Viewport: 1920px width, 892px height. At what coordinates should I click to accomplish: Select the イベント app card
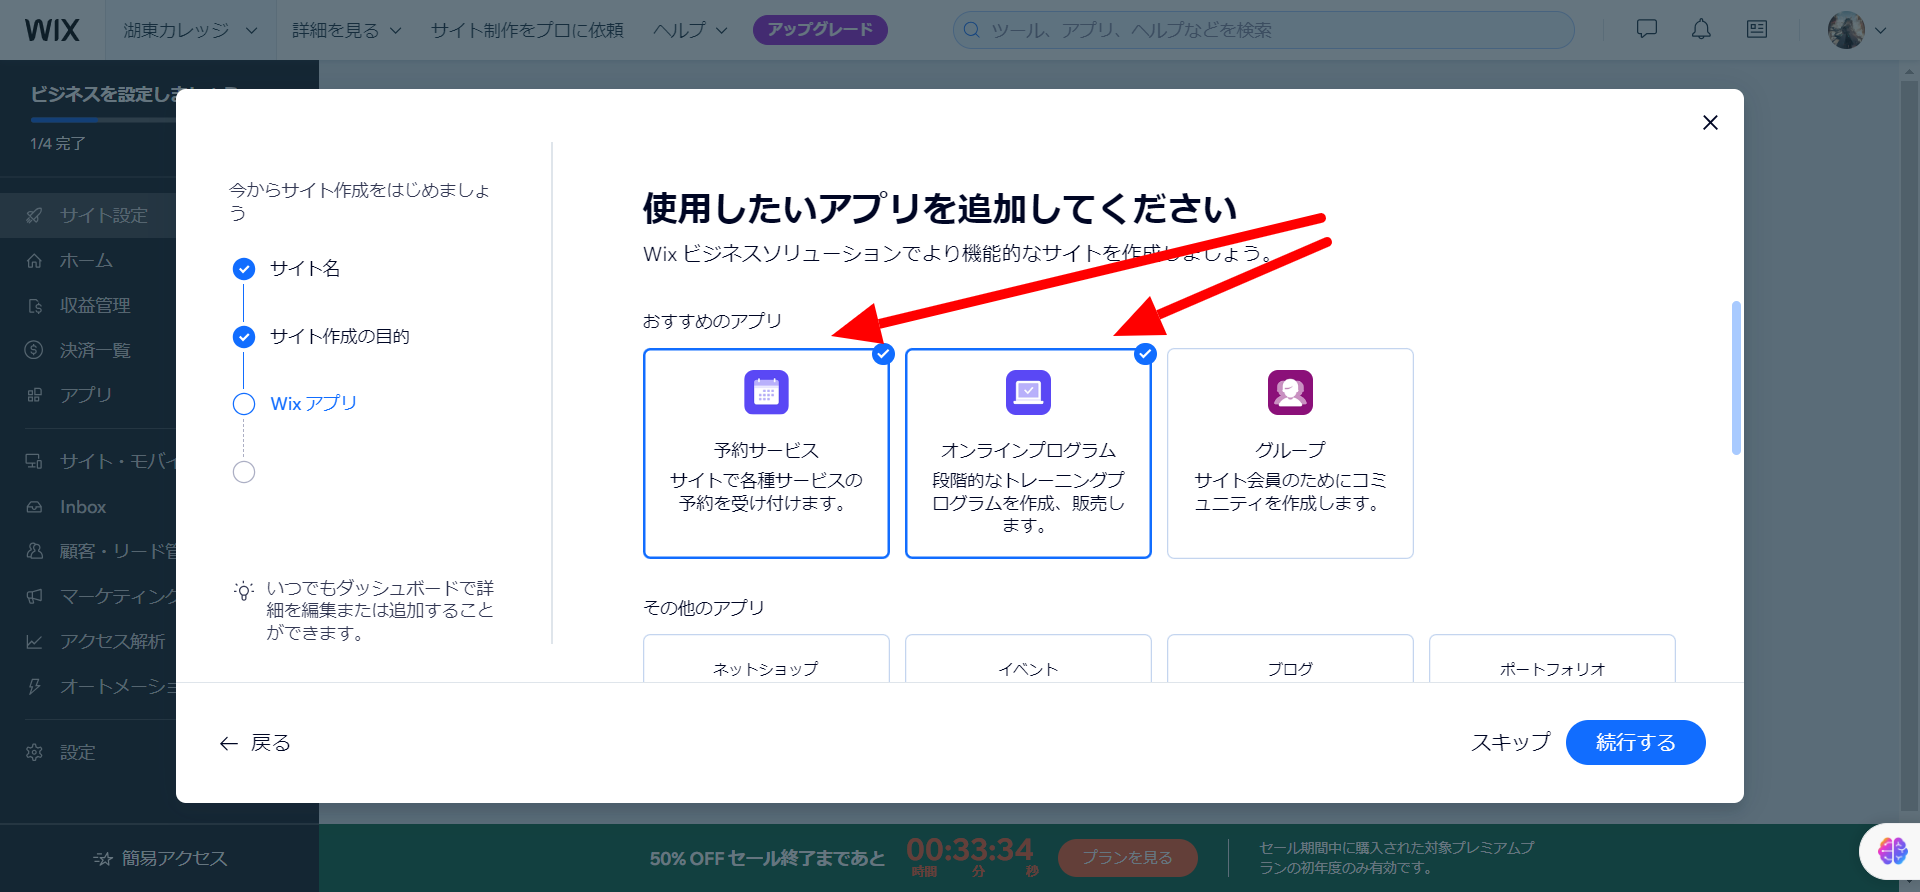1028,659
